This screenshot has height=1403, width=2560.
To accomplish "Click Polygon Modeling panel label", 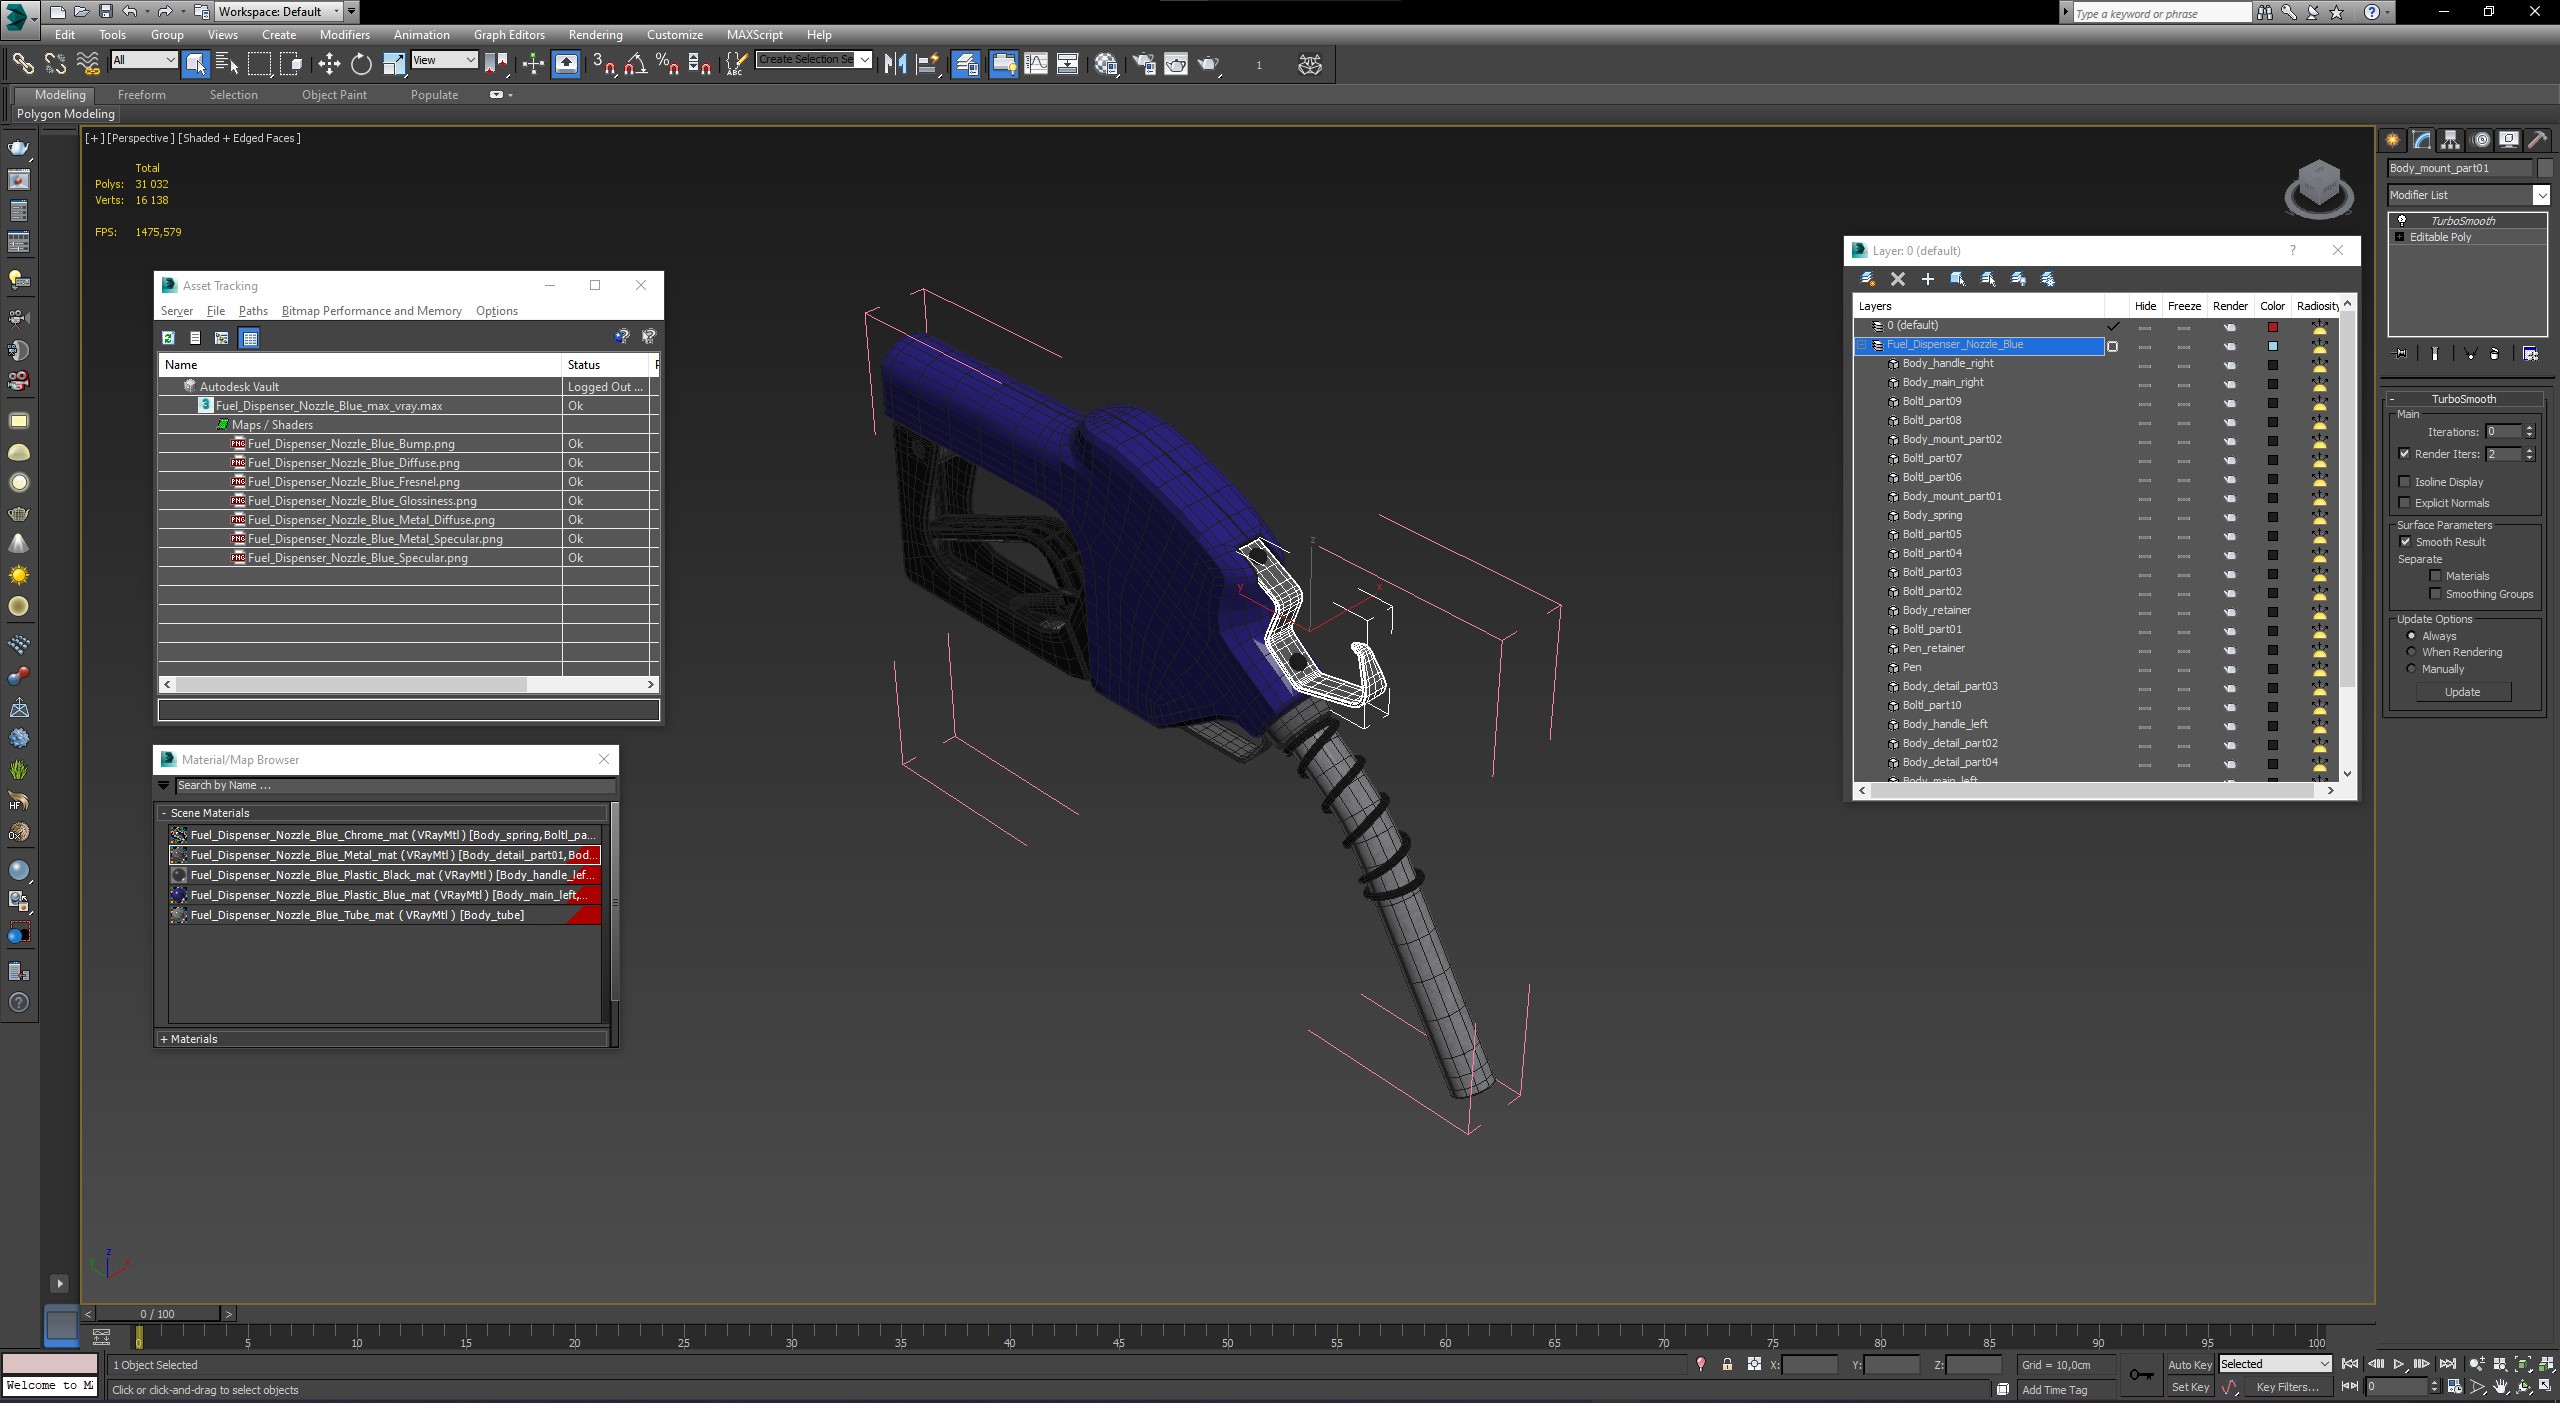I will (65, 114).
